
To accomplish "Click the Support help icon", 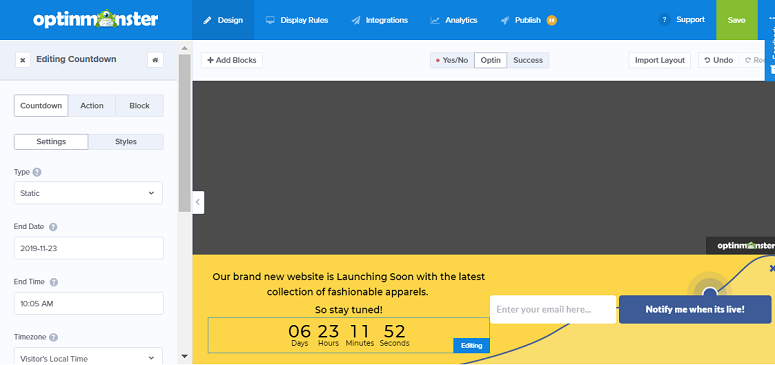I will click(664, 20).
